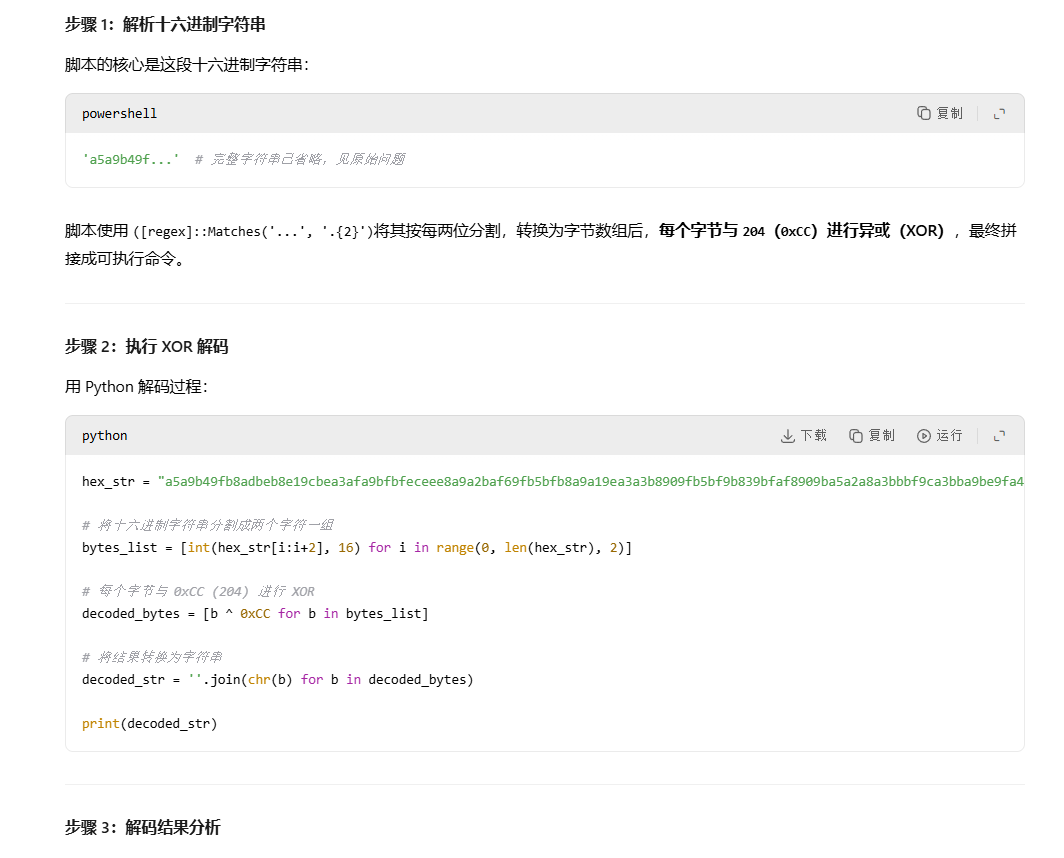
Task: Download the python code snippet
Action: click(804, 436)
